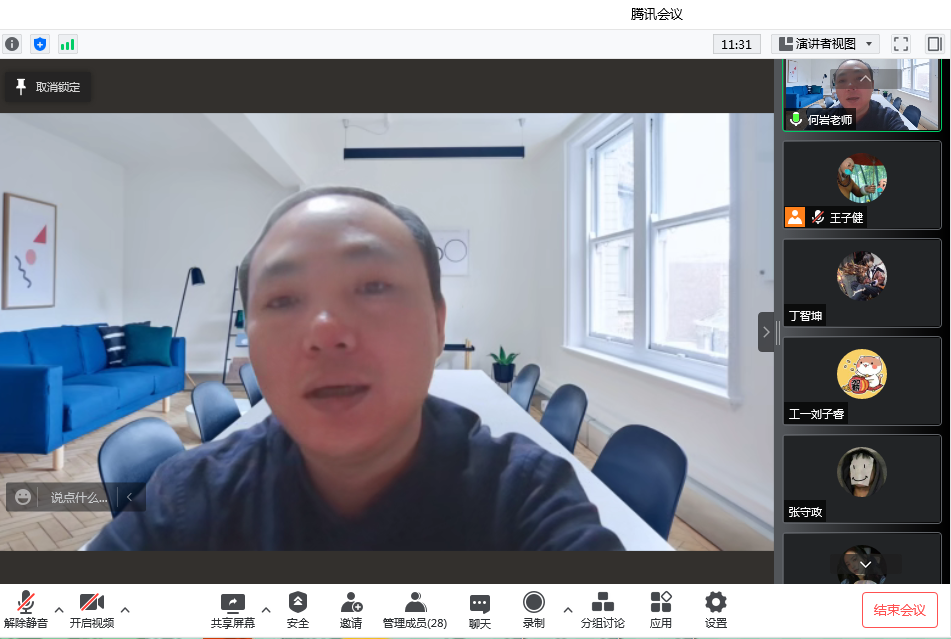
Task: Click the blue security shield icon
Action: 40,44
